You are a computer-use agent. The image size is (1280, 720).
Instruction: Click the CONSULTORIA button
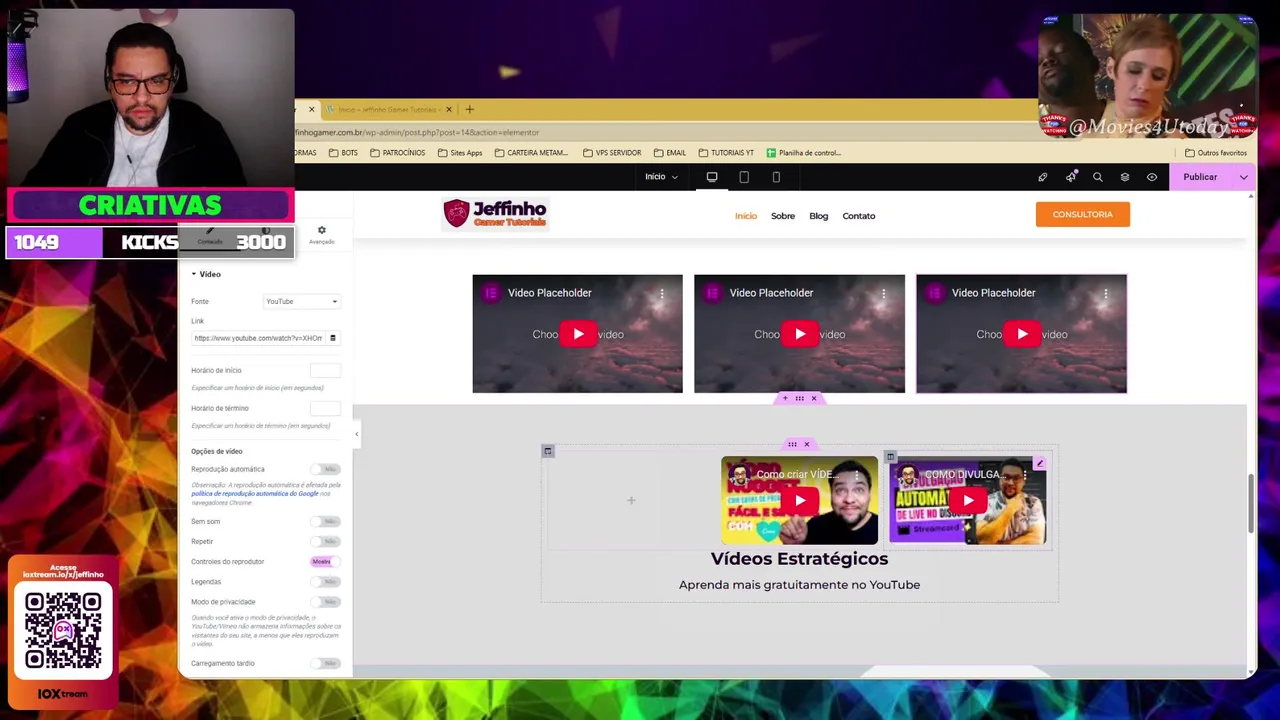click(1083, 214)
